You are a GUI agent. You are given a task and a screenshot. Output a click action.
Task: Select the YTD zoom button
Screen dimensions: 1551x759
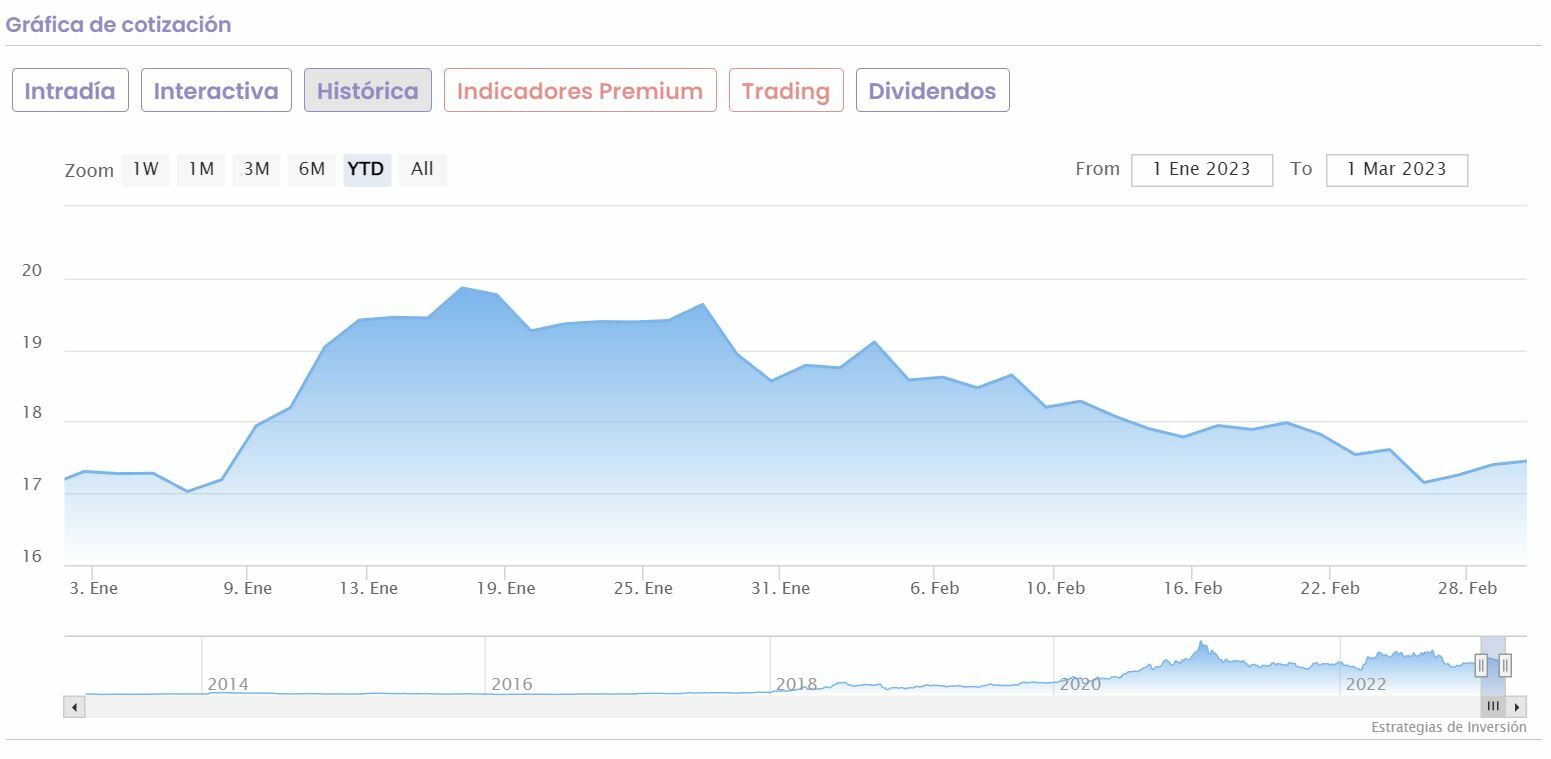[366, 170]
